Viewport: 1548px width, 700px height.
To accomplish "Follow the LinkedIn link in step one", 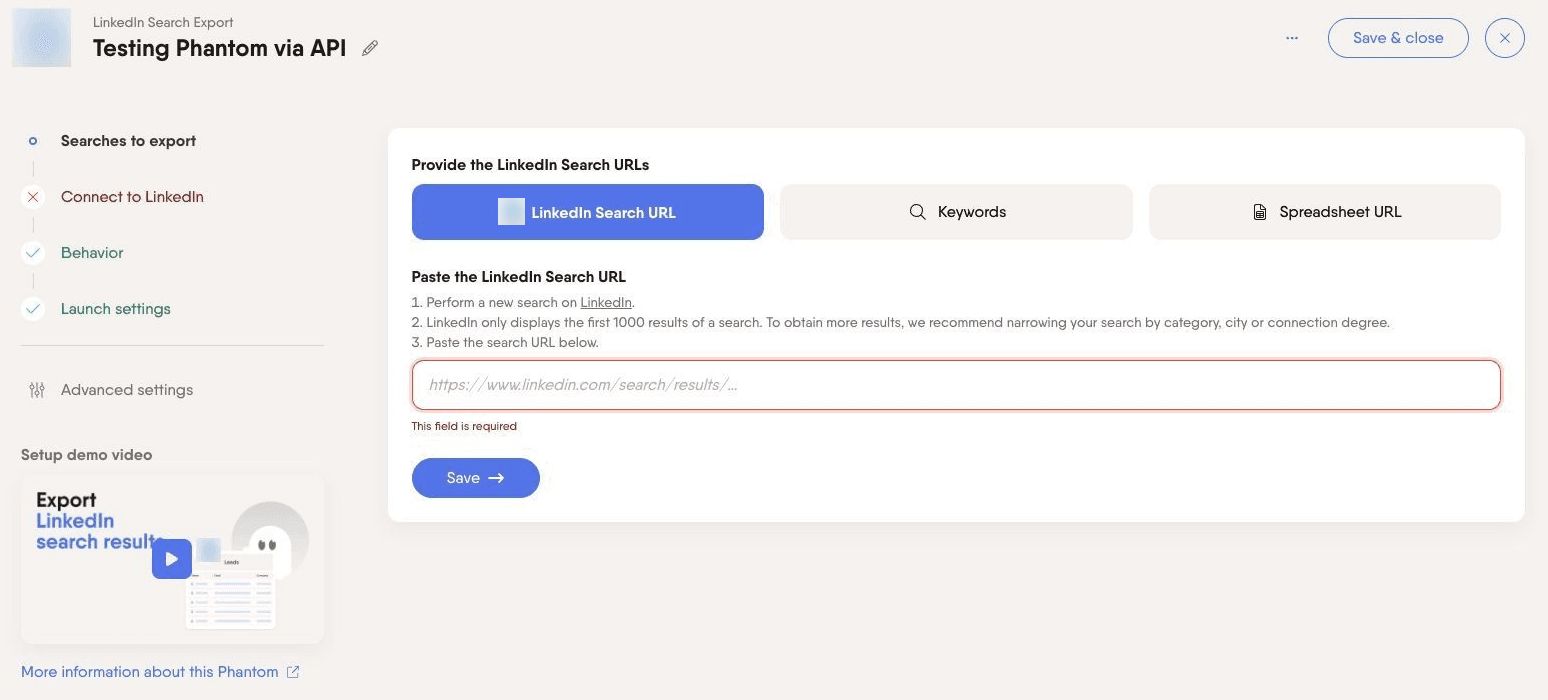I will (606, 302).
